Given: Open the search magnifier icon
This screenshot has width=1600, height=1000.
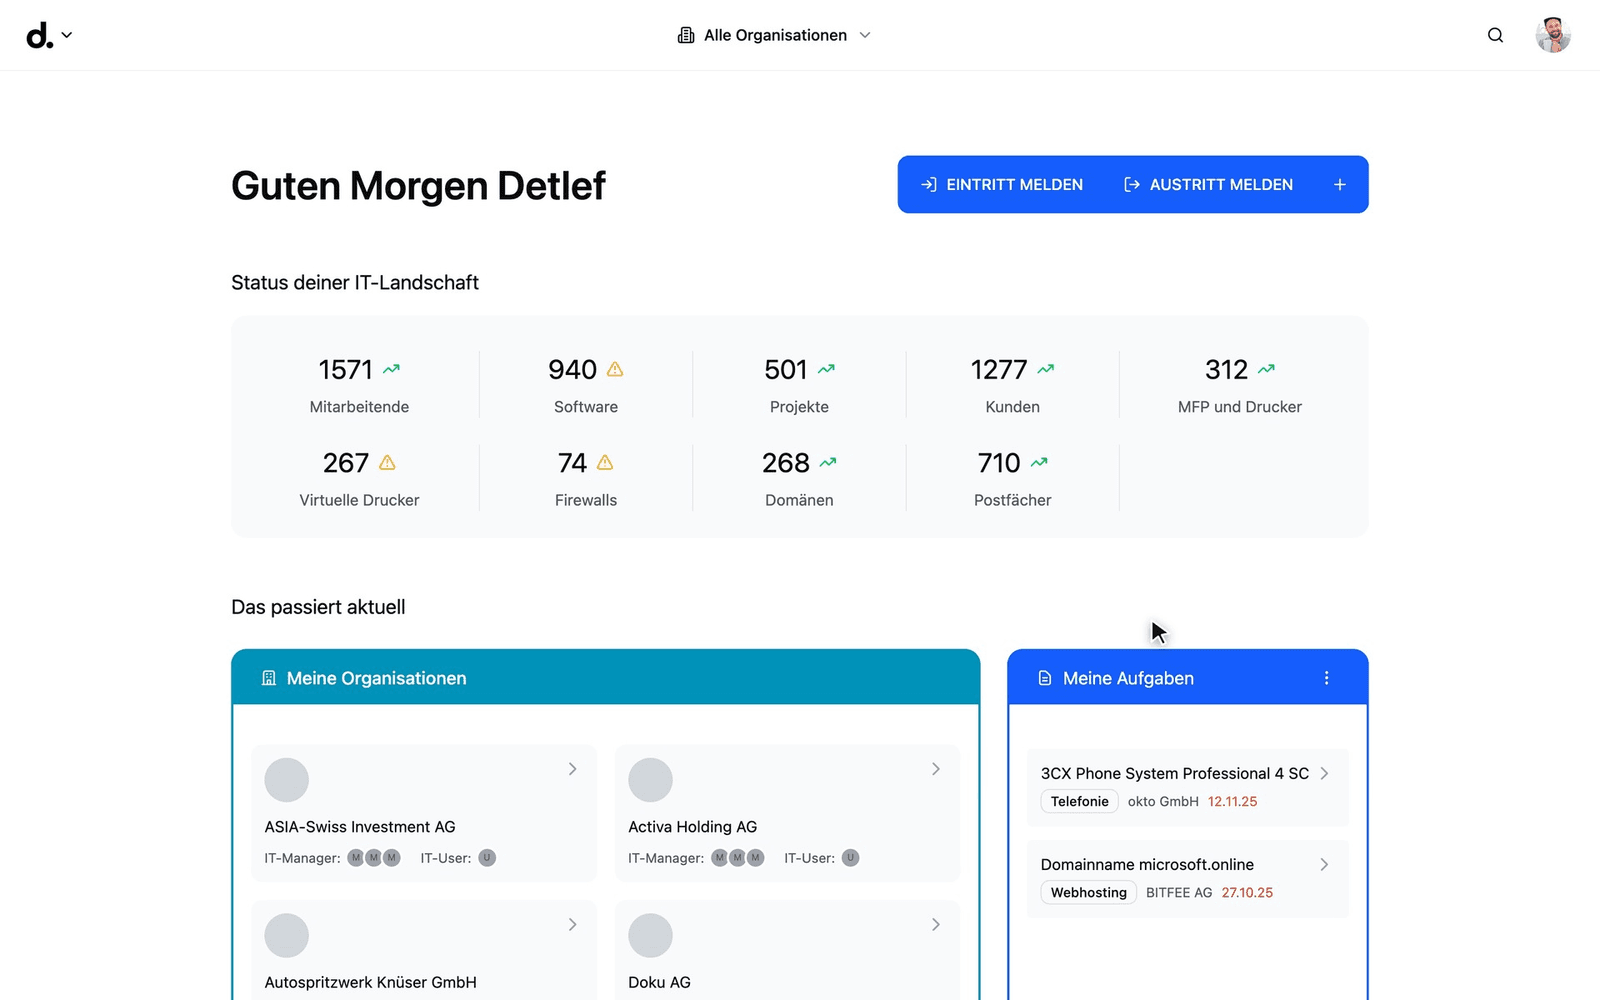Looking at the screenshot, I should (x=1495, y=35).
